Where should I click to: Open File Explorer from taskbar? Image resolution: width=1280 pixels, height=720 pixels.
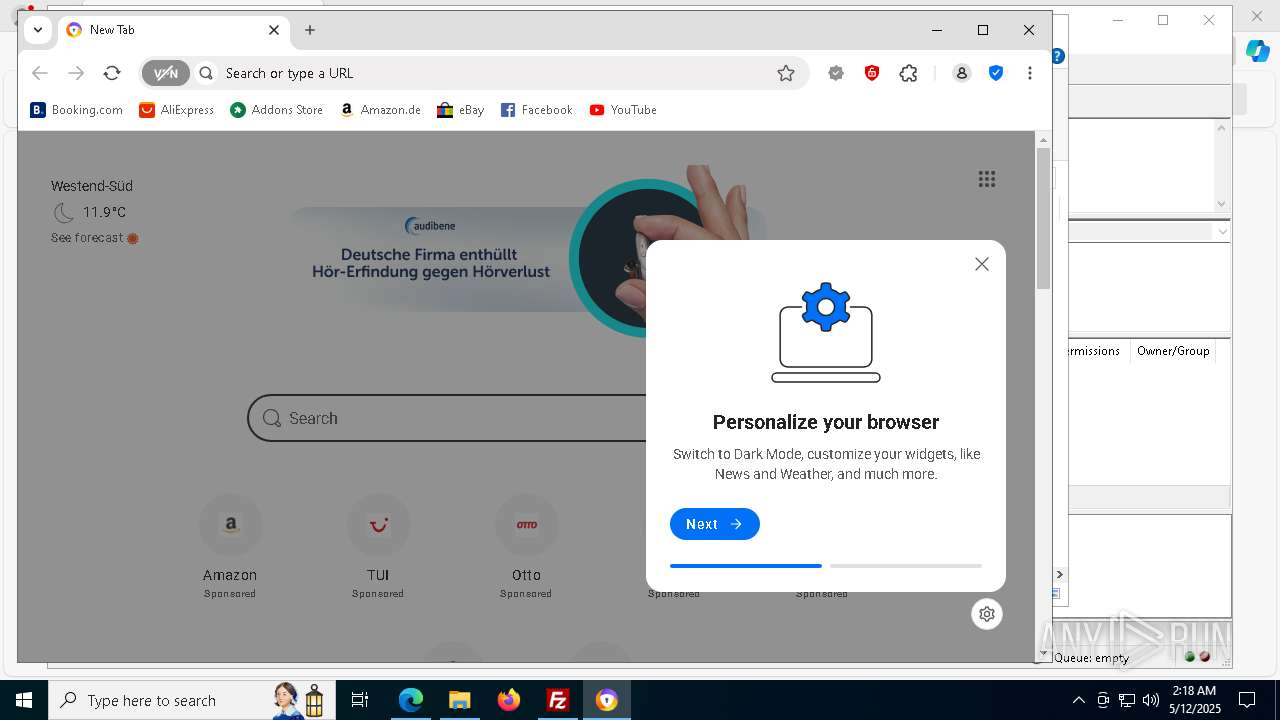point(459,700)
